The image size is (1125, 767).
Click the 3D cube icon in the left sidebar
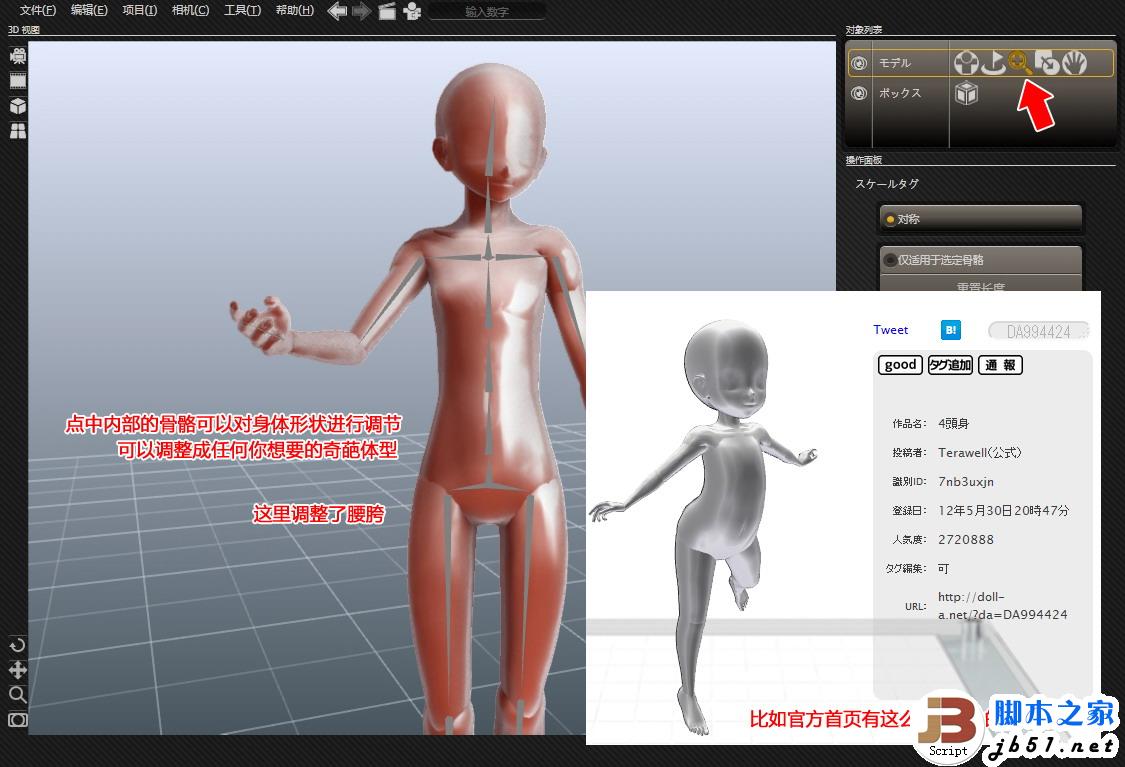(x=18, y=106)
